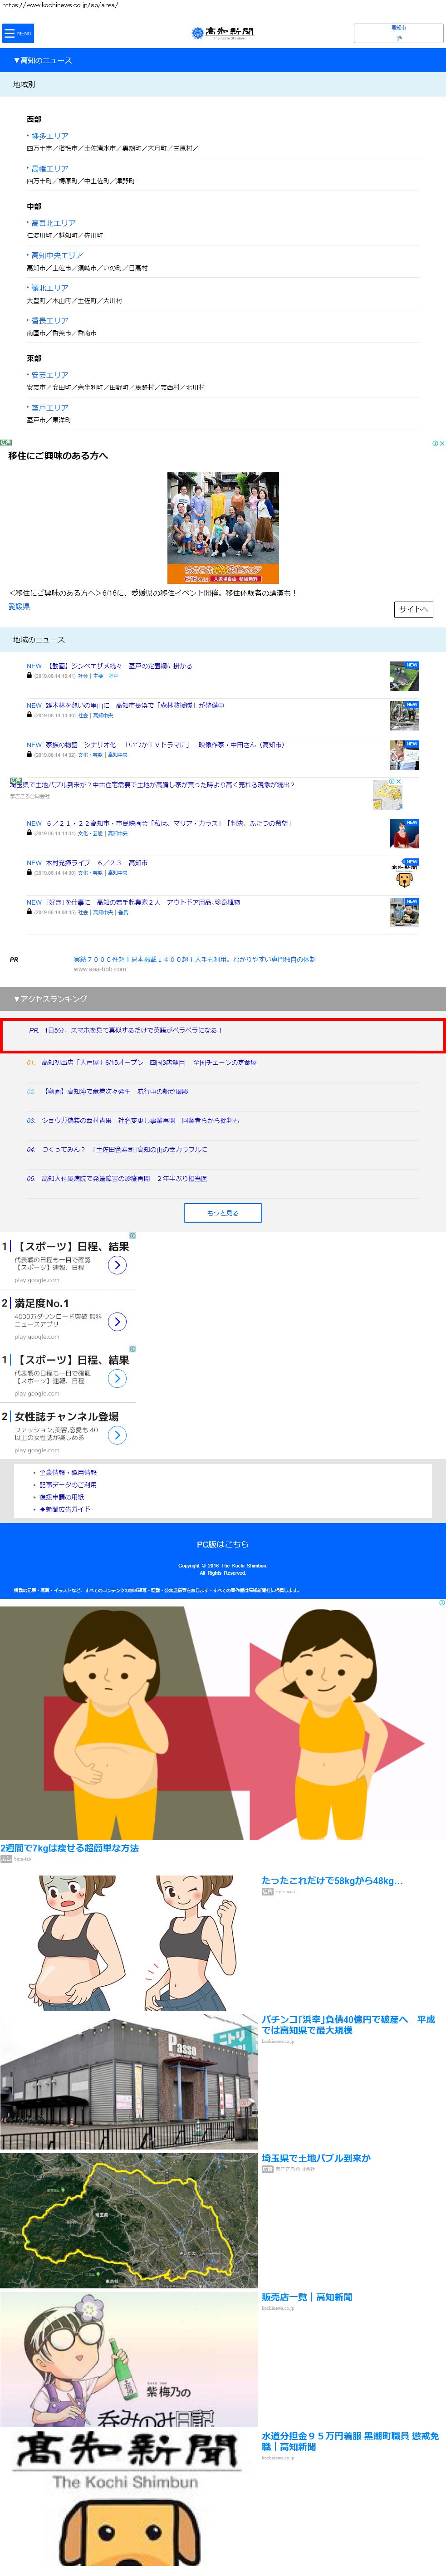446x2576 pixels.
Task: Open the 高吾北エリア link
Action: coord(53,223)
